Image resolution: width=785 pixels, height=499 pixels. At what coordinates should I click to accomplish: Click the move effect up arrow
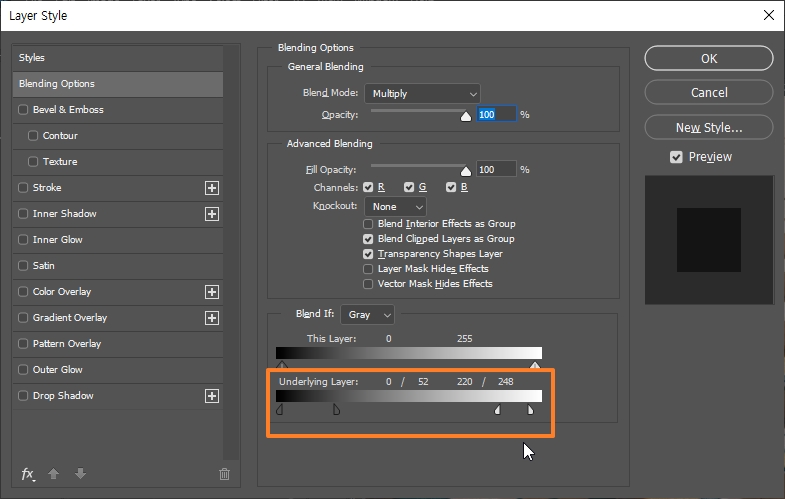tap(54, 473)
